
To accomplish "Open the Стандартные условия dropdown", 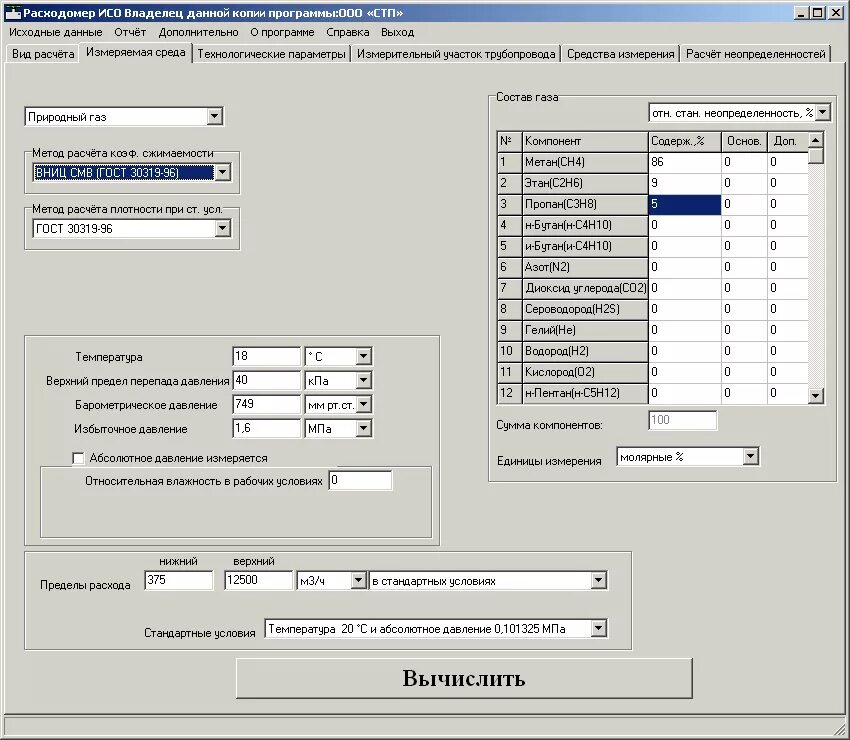I will click(598, 629).
